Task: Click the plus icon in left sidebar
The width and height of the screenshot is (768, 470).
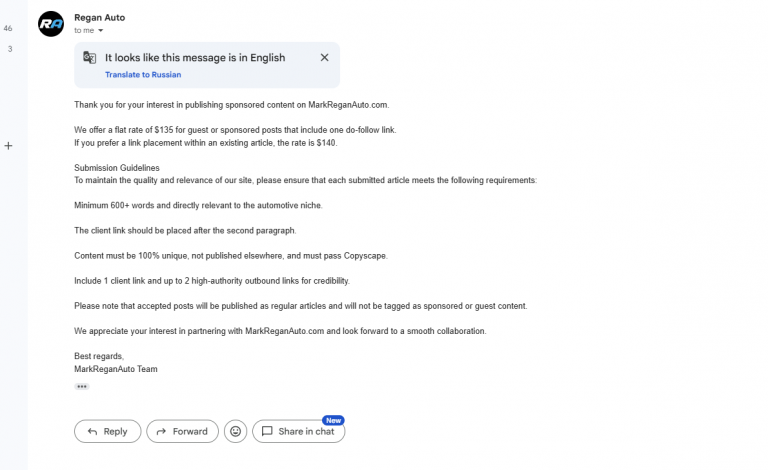Action: click(8, 146)
